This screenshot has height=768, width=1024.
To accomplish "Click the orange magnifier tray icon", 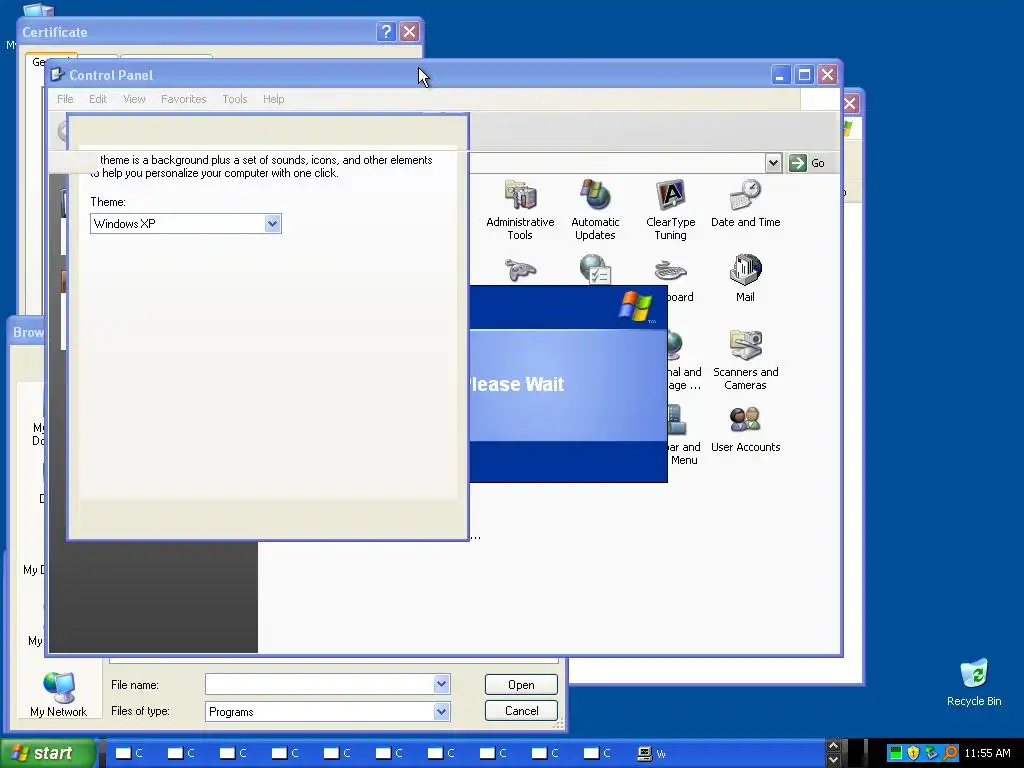I will (x=950, y=753).
